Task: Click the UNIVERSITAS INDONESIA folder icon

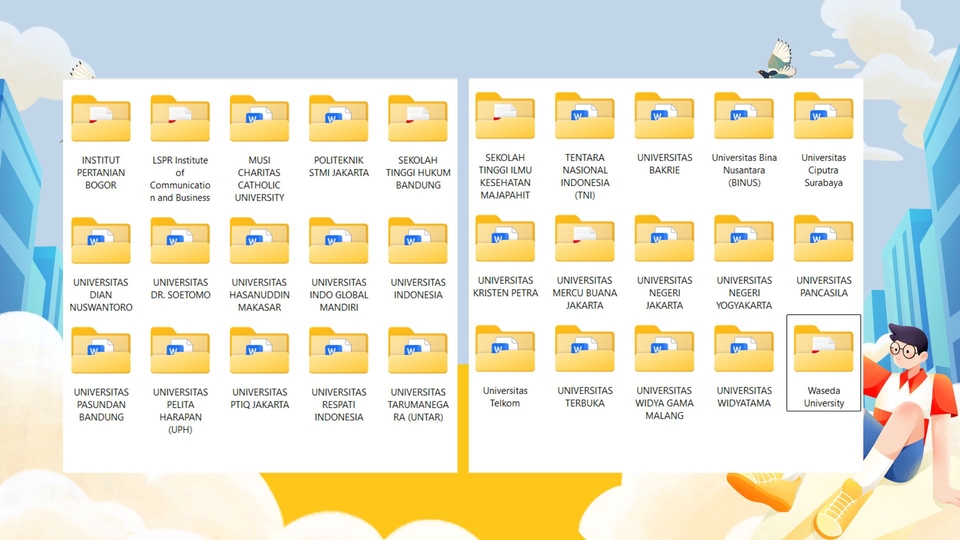Action: click(418, 242)
